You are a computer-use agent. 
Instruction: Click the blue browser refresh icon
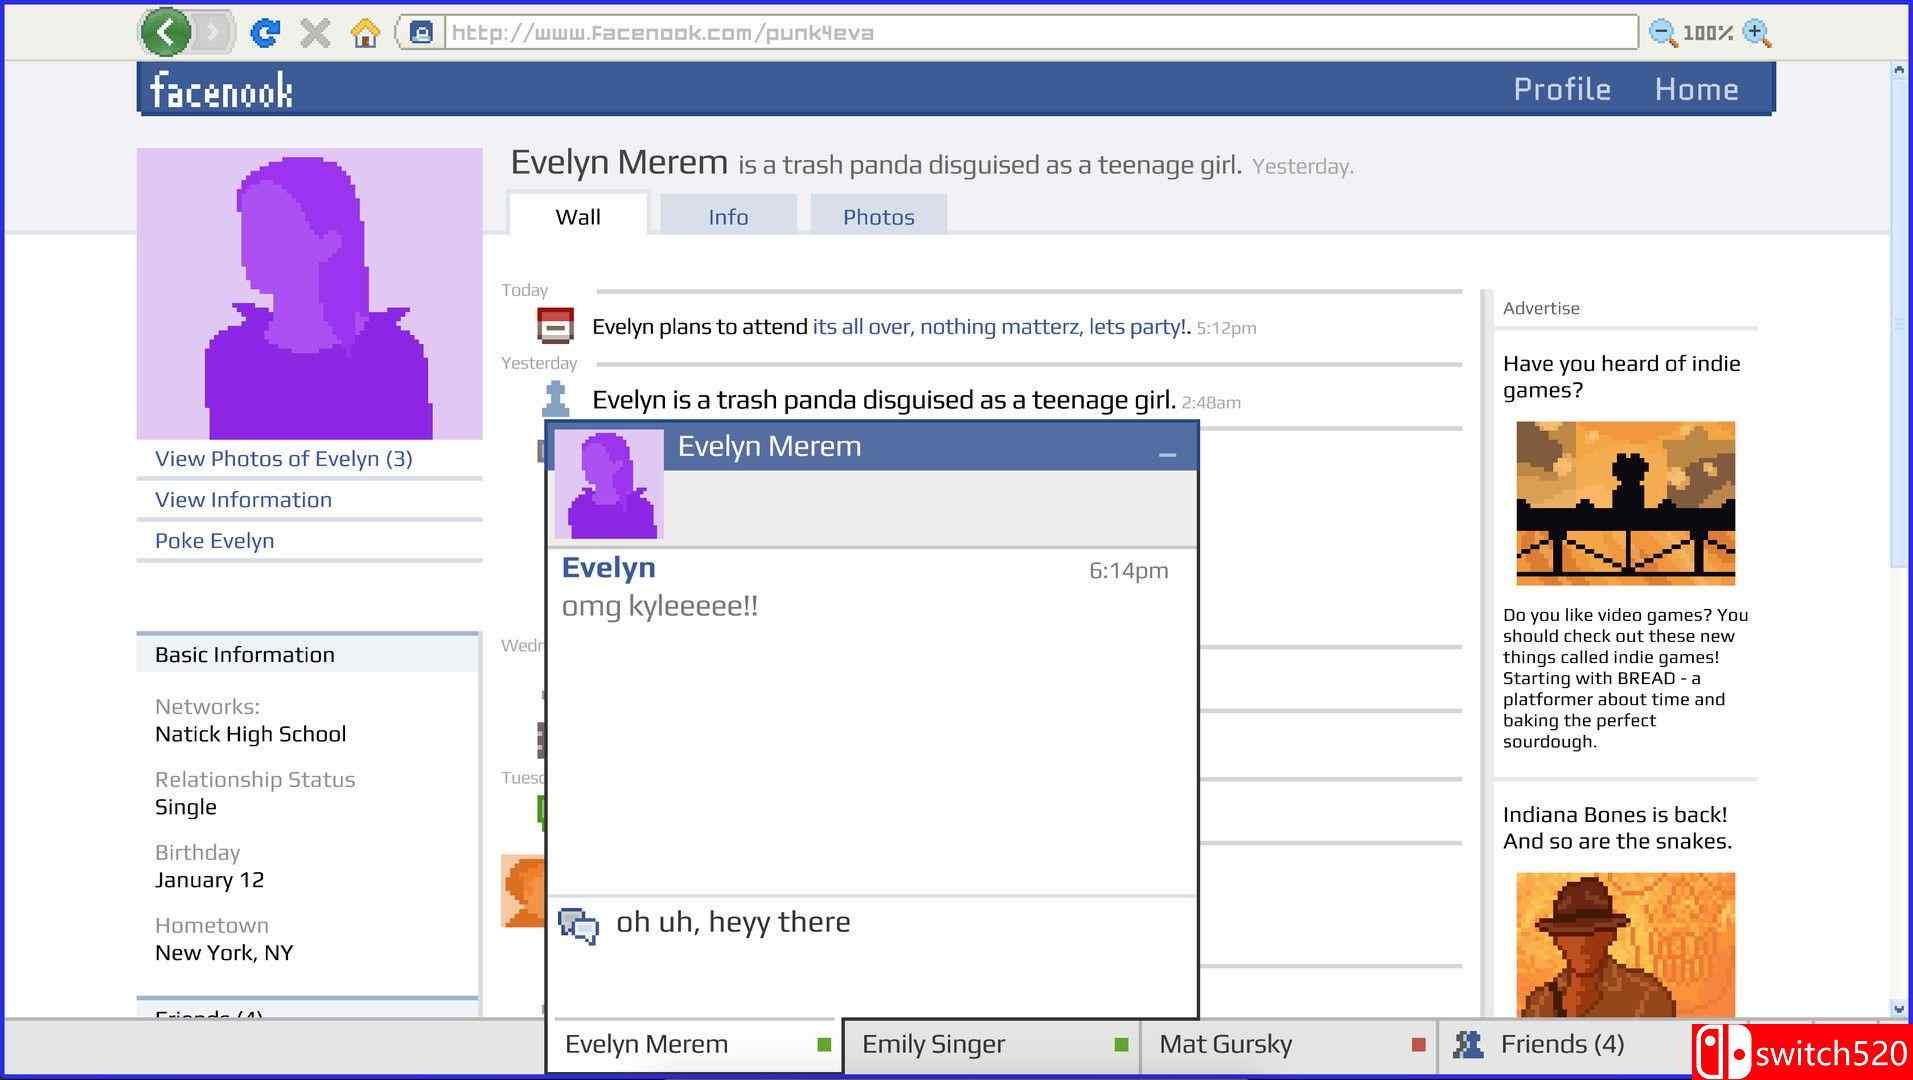coord(264,33)
